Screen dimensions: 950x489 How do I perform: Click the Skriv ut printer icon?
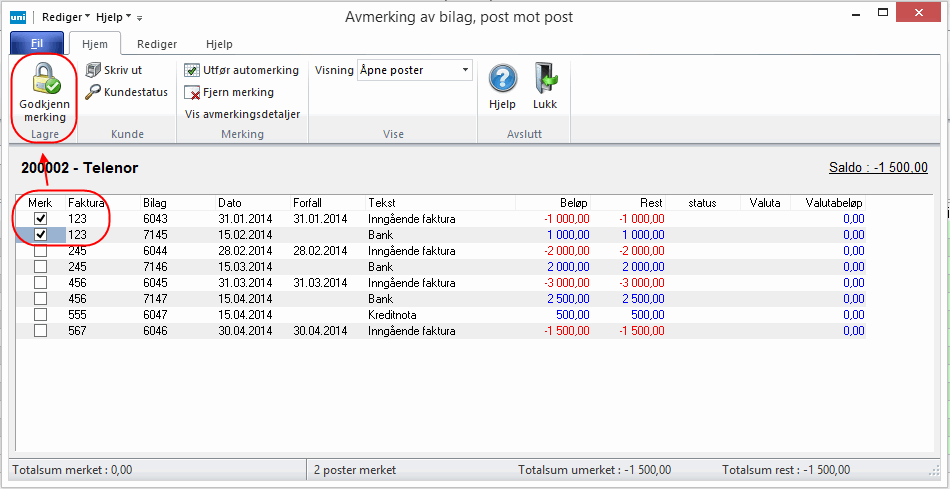point(93,70)
